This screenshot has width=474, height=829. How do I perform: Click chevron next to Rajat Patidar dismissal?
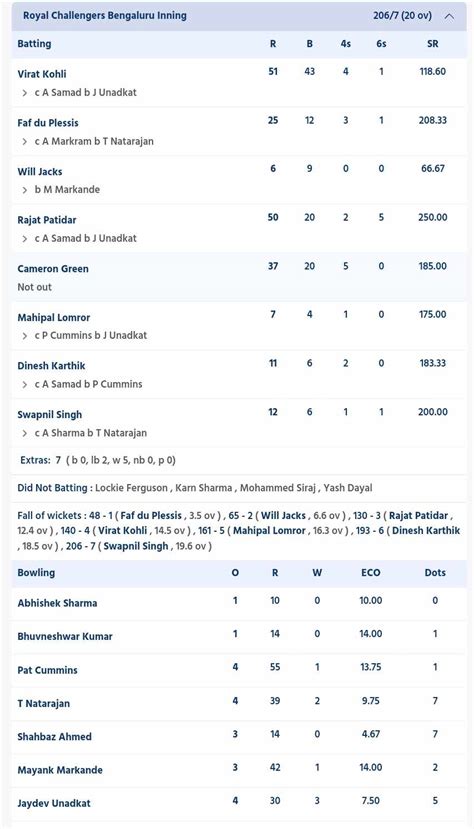click(x=24, y=239)
